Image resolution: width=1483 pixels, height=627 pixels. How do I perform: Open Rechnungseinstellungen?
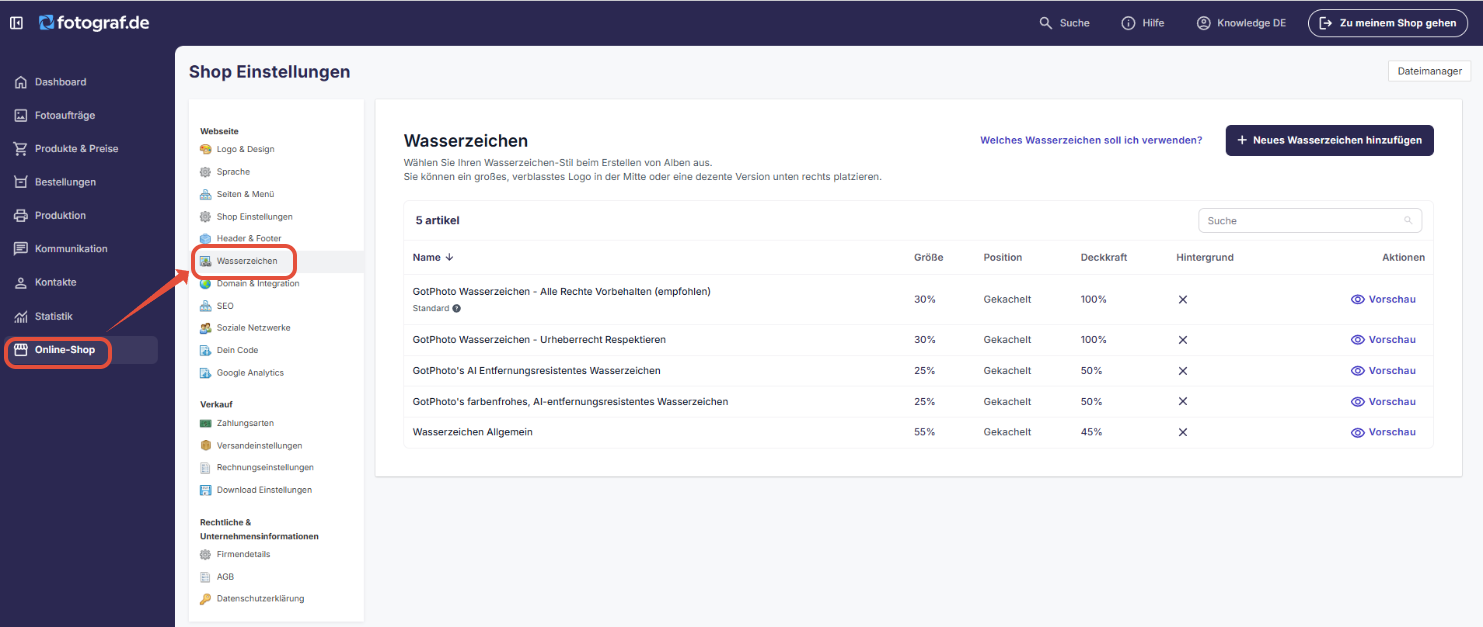pos(265,467)
